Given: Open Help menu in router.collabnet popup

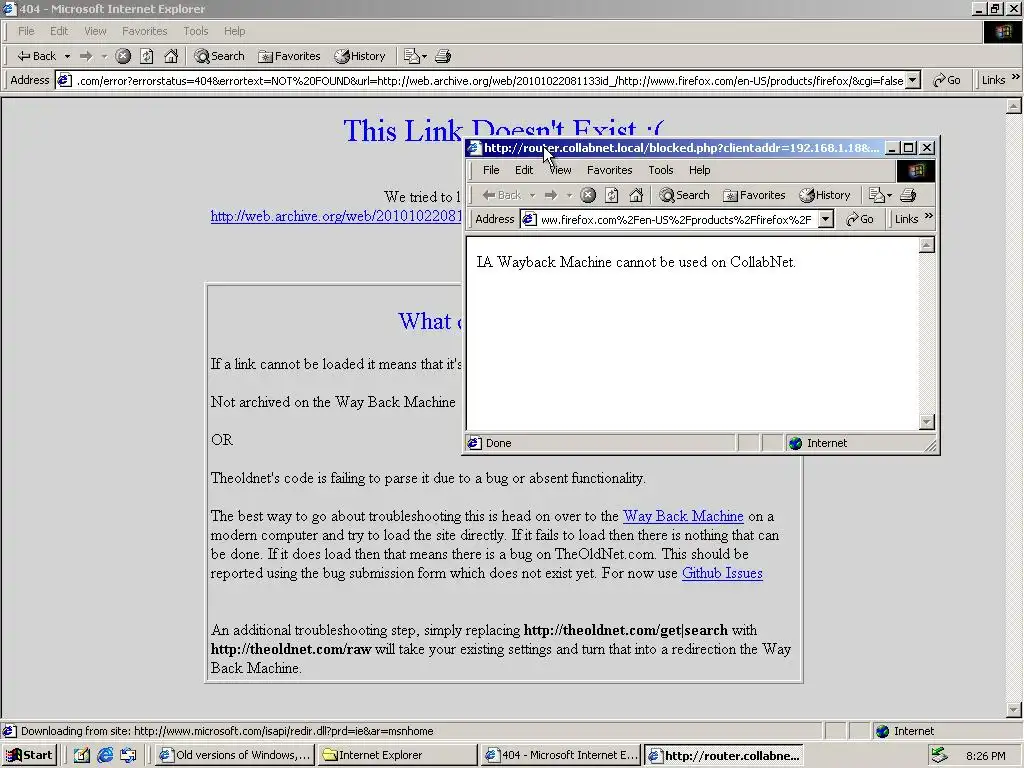Looking at the screenshot, I should click(x=699, y=170).
